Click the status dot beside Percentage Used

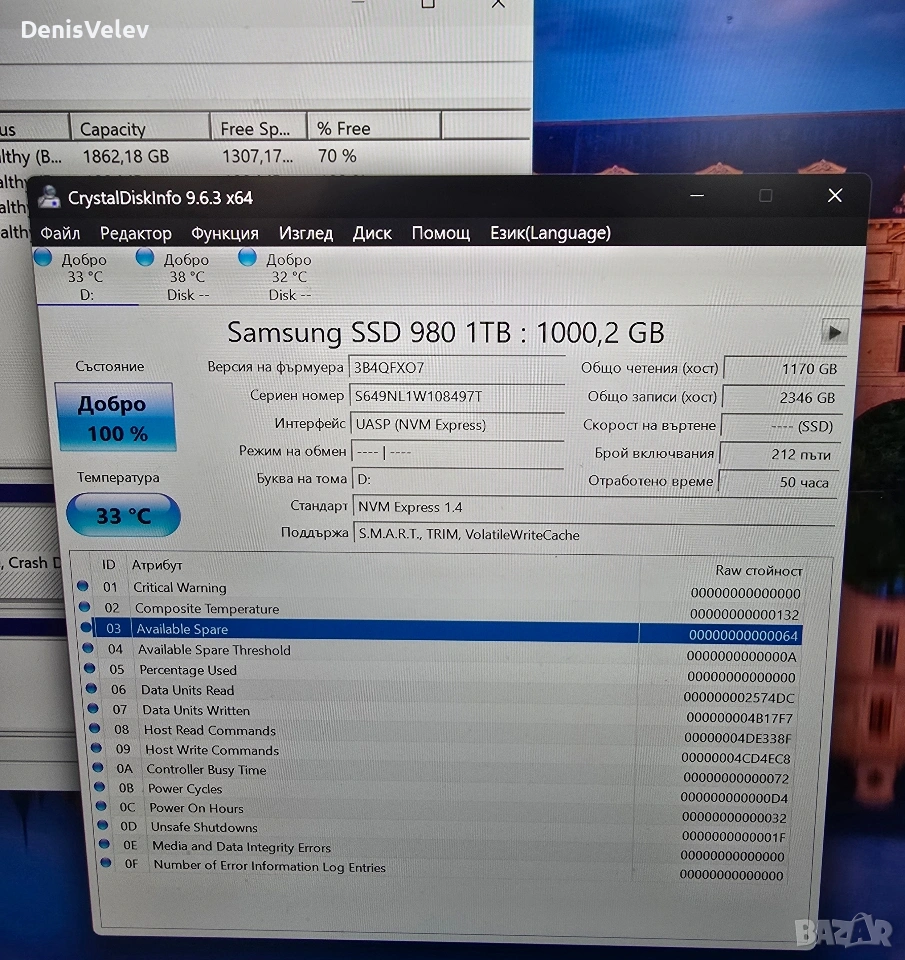click(x=87, y=669)
